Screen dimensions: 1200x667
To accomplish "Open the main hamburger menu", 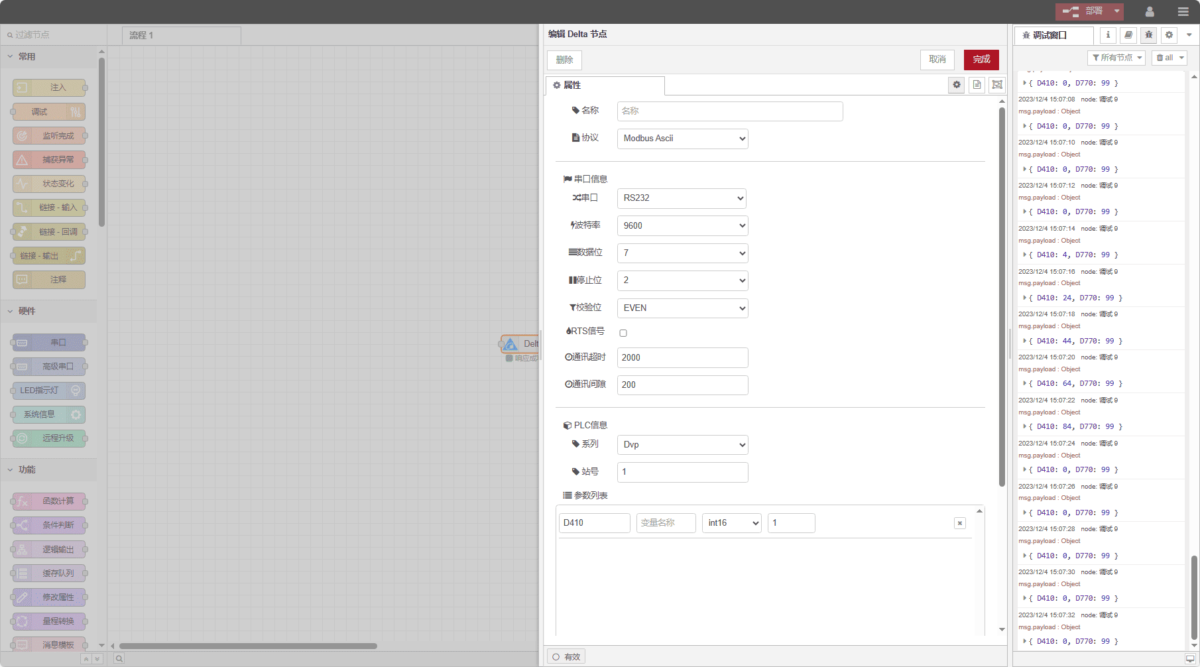I will click(1183, 11).
